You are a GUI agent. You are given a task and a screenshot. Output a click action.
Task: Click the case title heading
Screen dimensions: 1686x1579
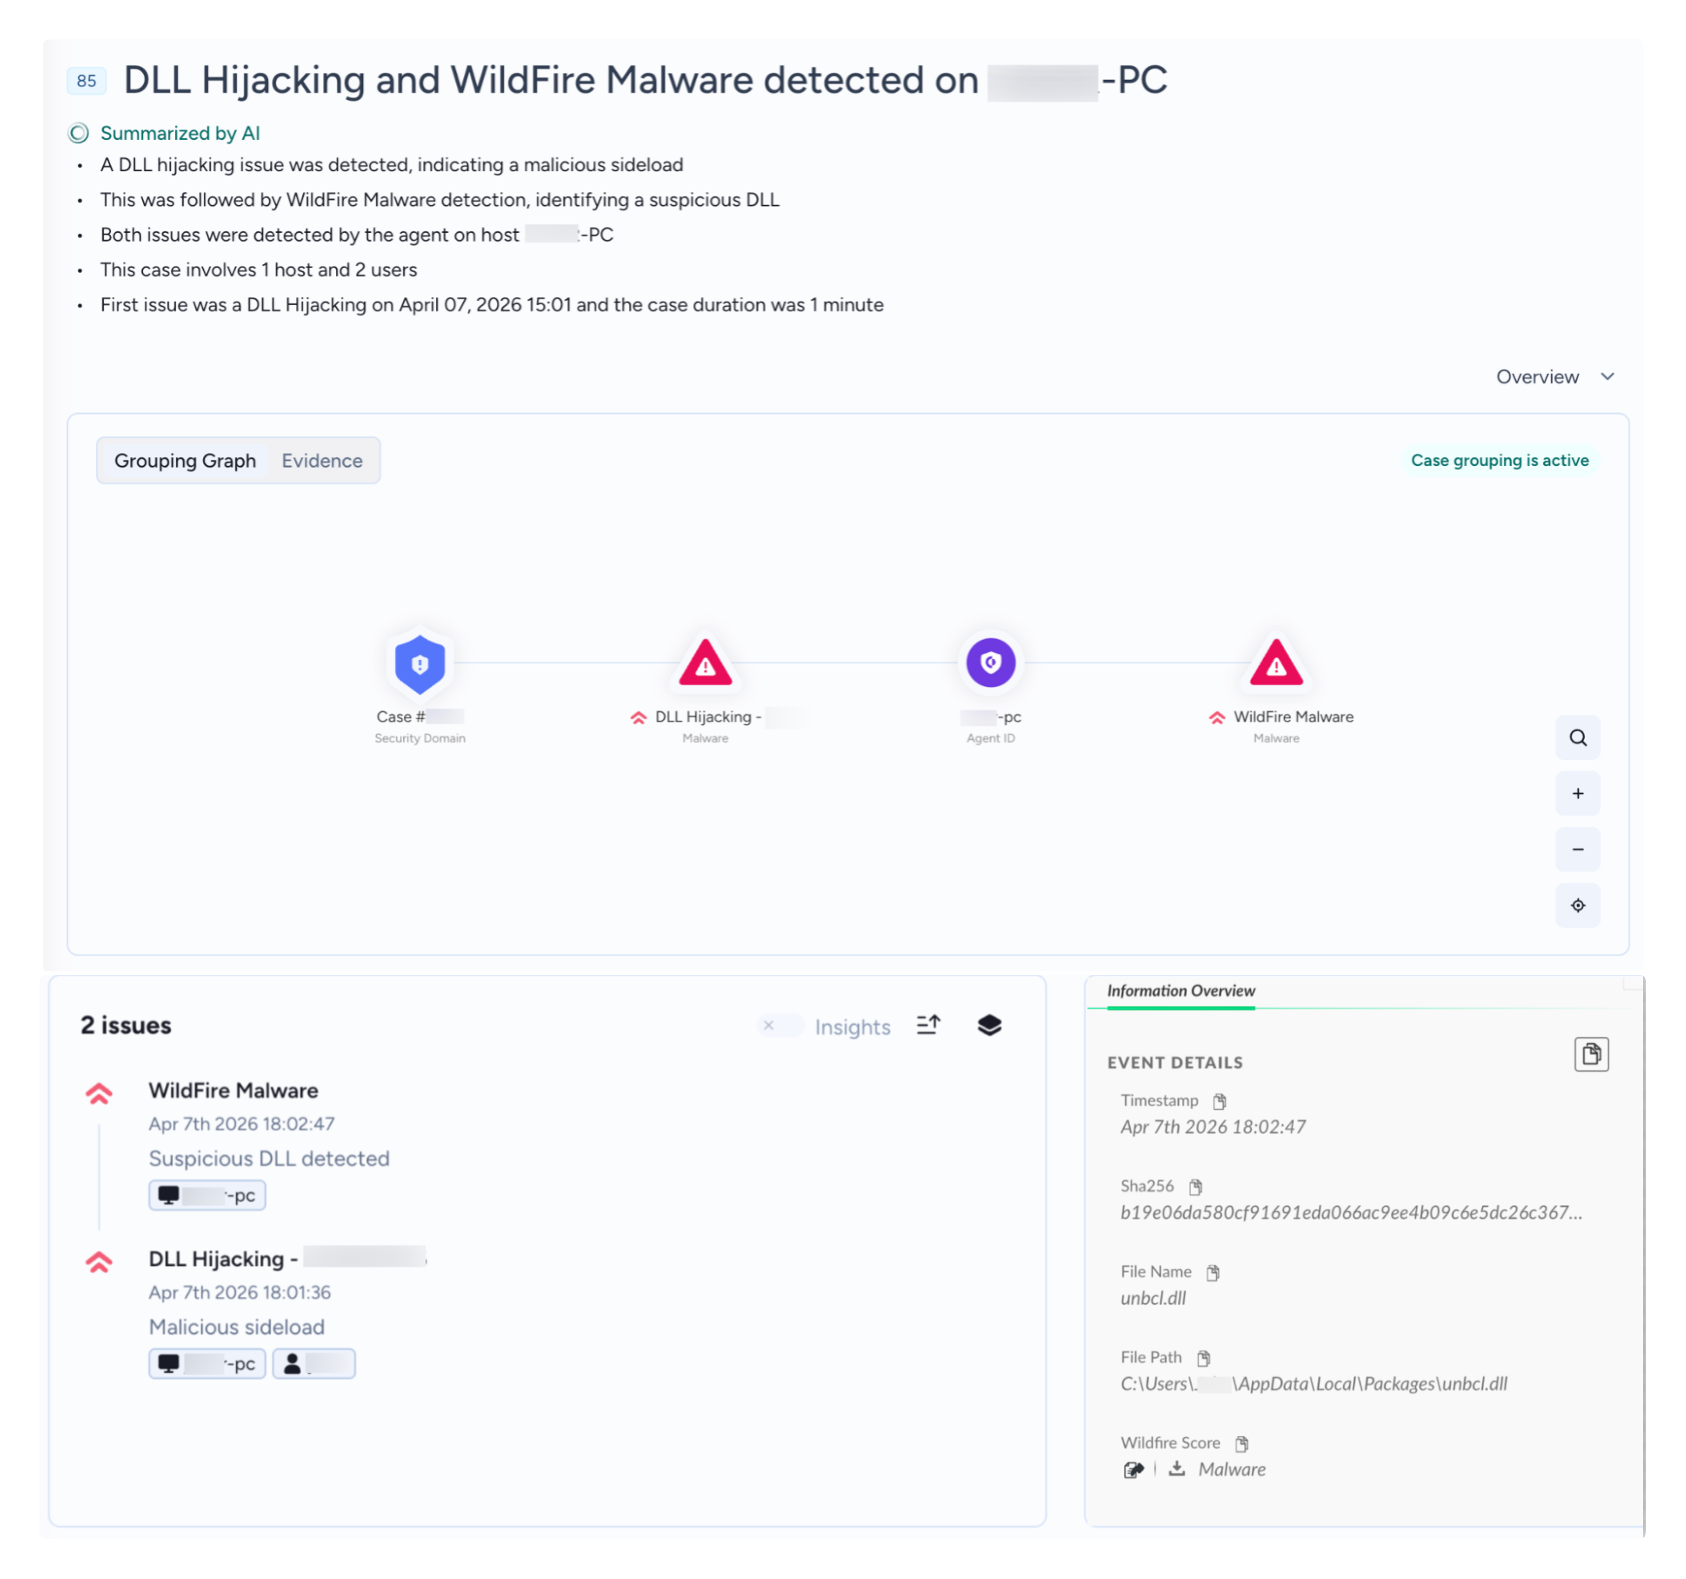coord(645,80)
